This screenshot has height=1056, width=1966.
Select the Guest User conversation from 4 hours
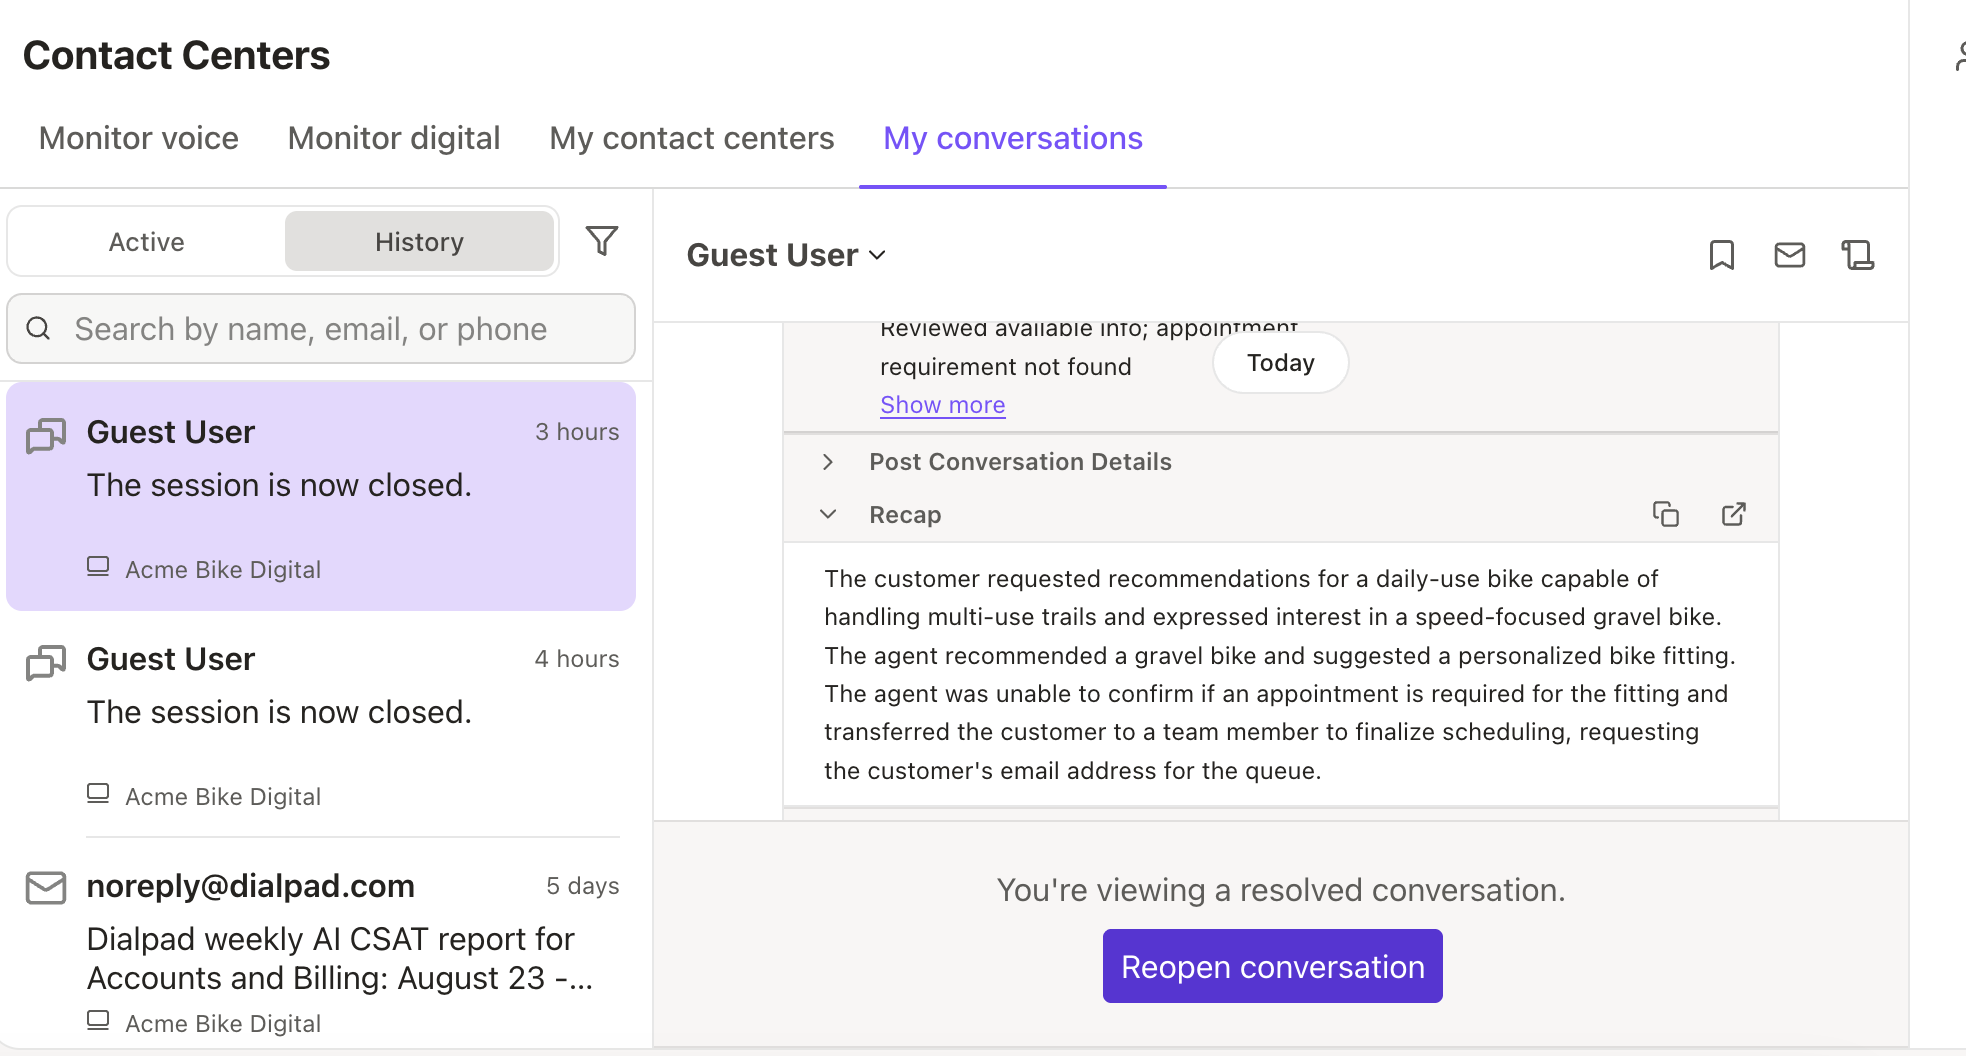(321, 723)
